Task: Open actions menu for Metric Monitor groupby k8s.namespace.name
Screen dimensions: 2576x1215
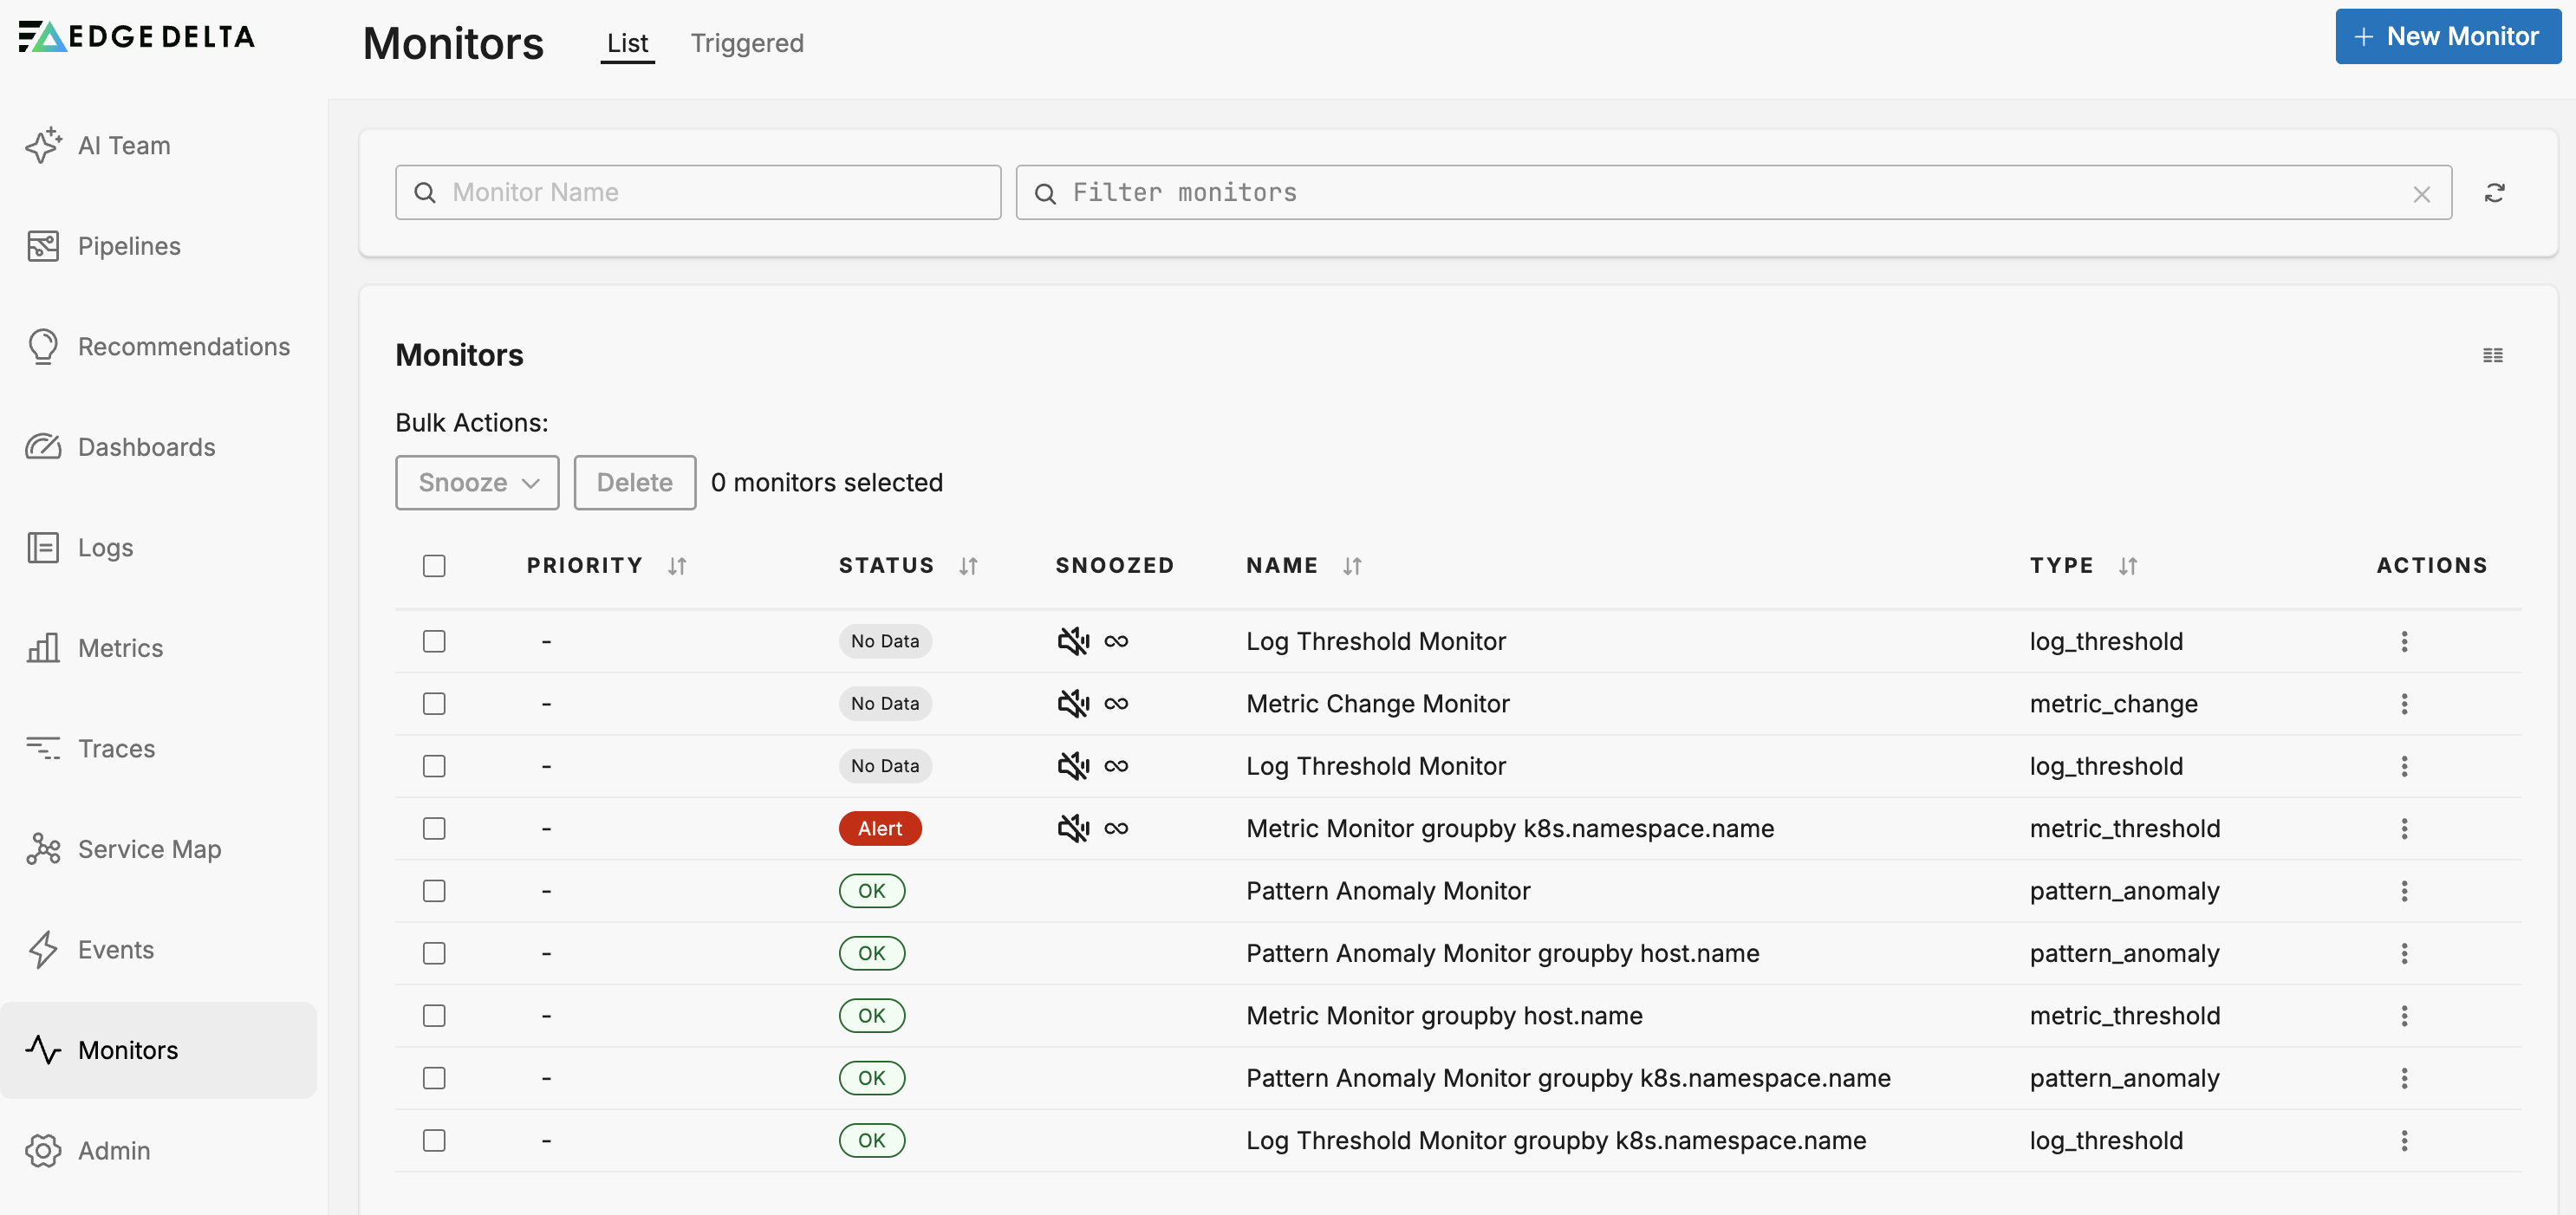Action: click(x=2405, y=828)
